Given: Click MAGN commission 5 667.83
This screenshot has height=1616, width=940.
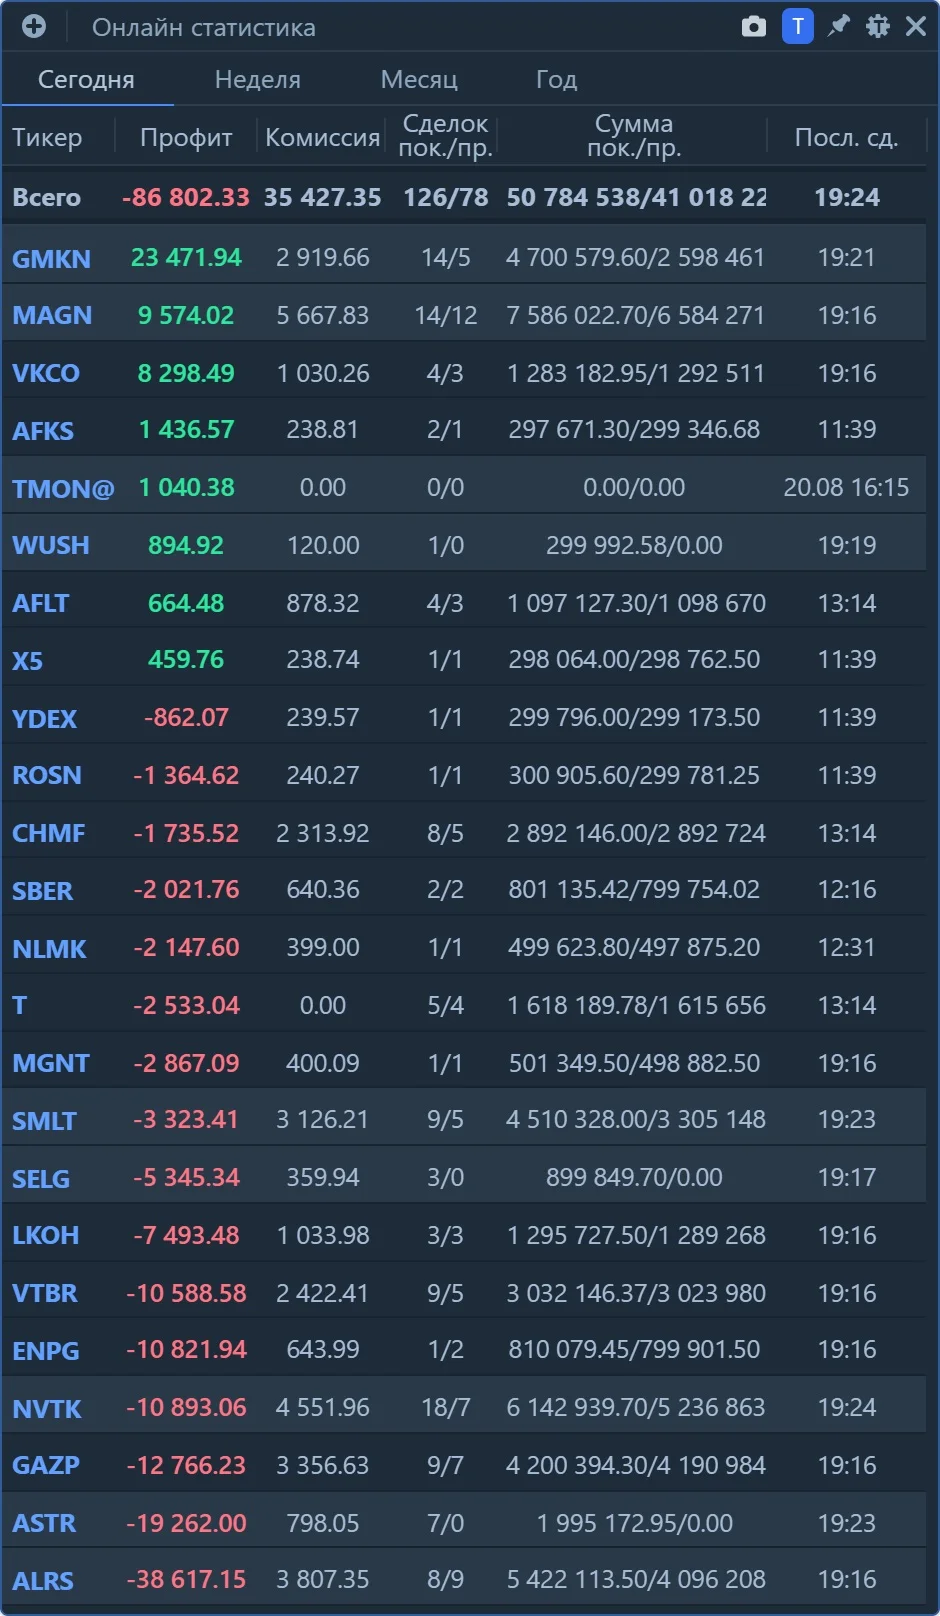Looking at the screenshot, I should [323, 315].
